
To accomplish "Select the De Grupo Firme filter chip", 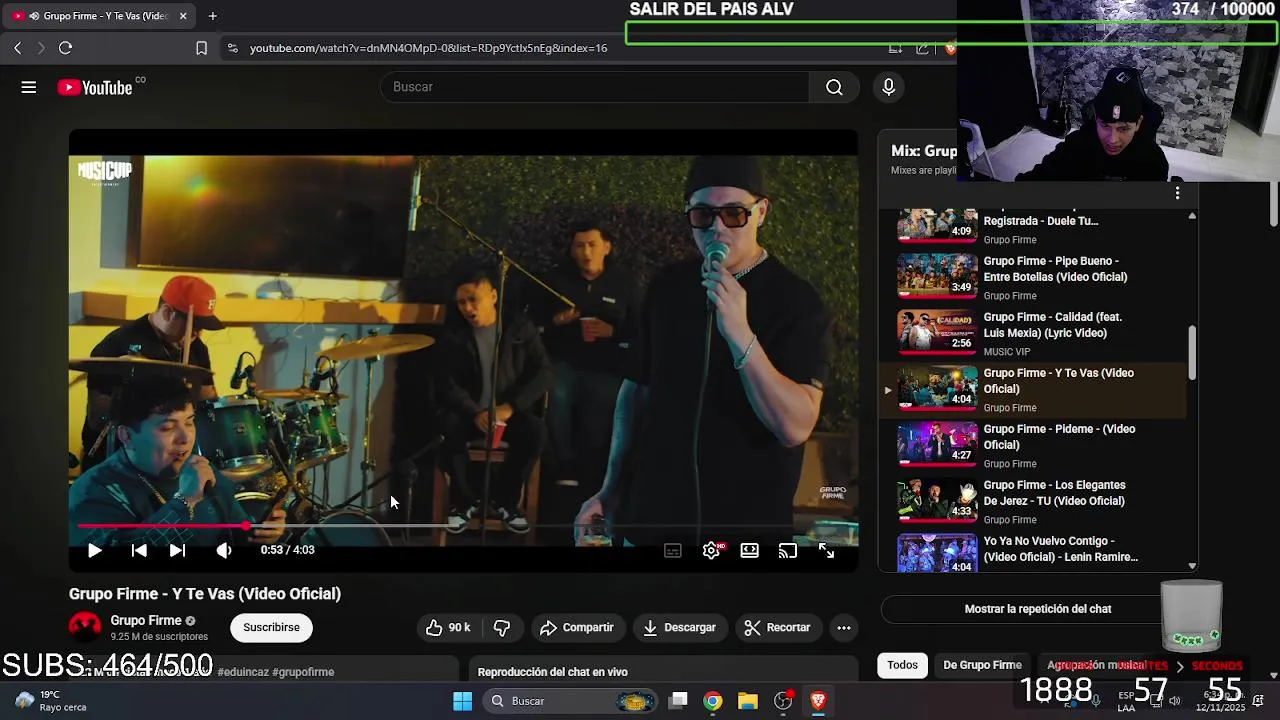I will click(x=982, y=665).
